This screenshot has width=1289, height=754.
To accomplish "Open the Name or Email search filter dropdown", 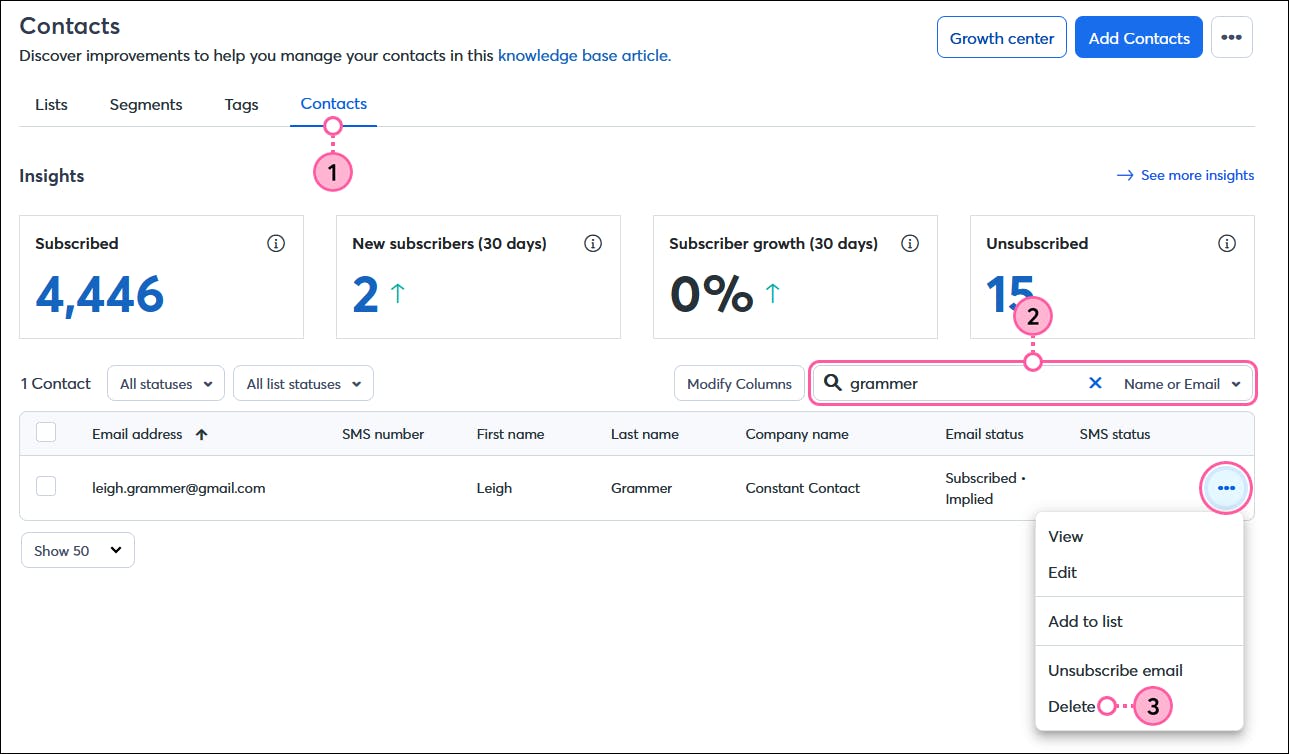I will 1181,384.
